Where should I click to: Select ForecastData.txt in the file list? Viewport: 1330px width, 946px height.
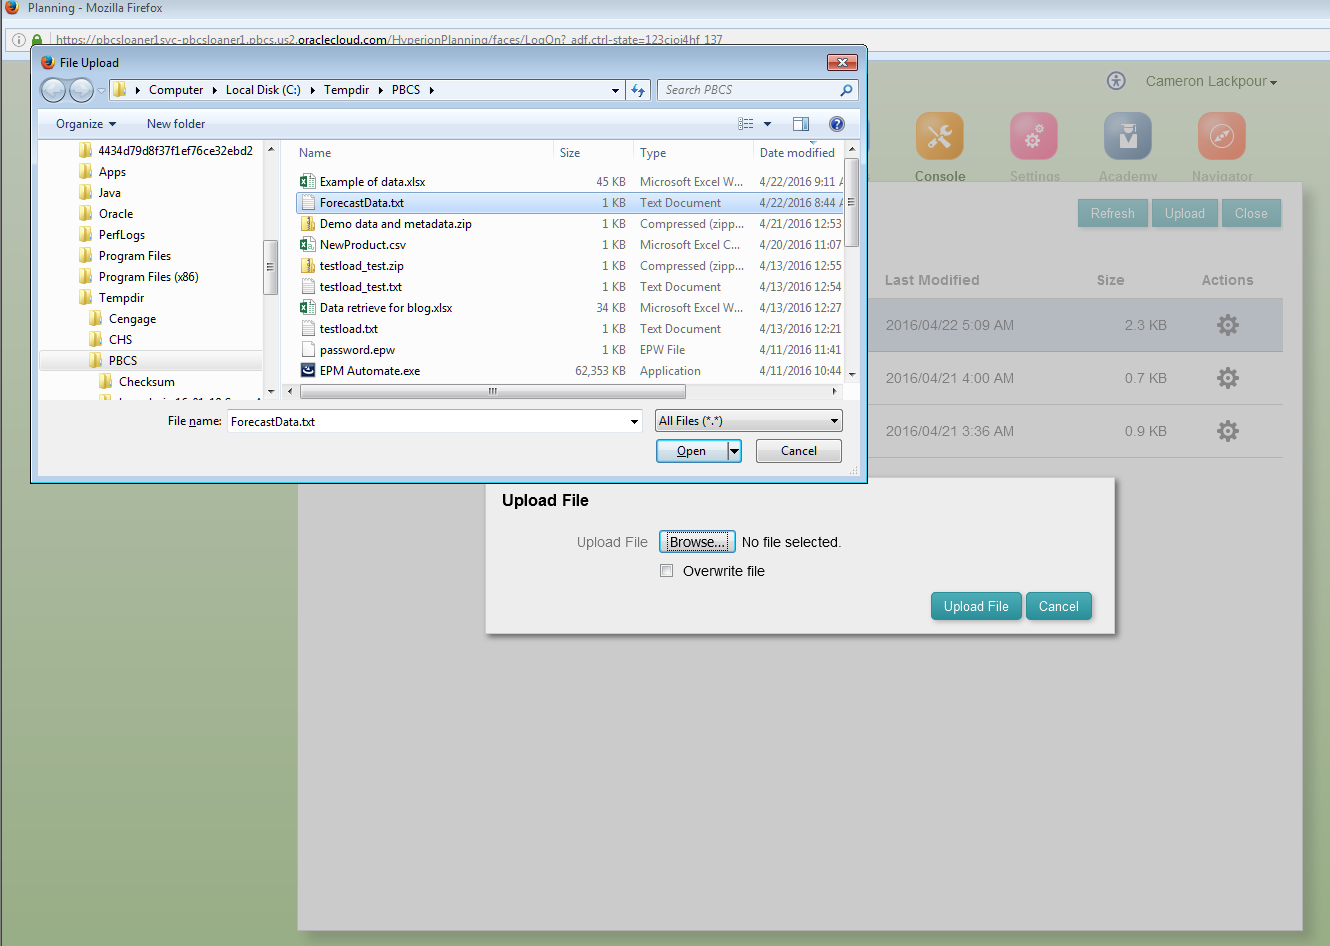(x=570, y=203)
